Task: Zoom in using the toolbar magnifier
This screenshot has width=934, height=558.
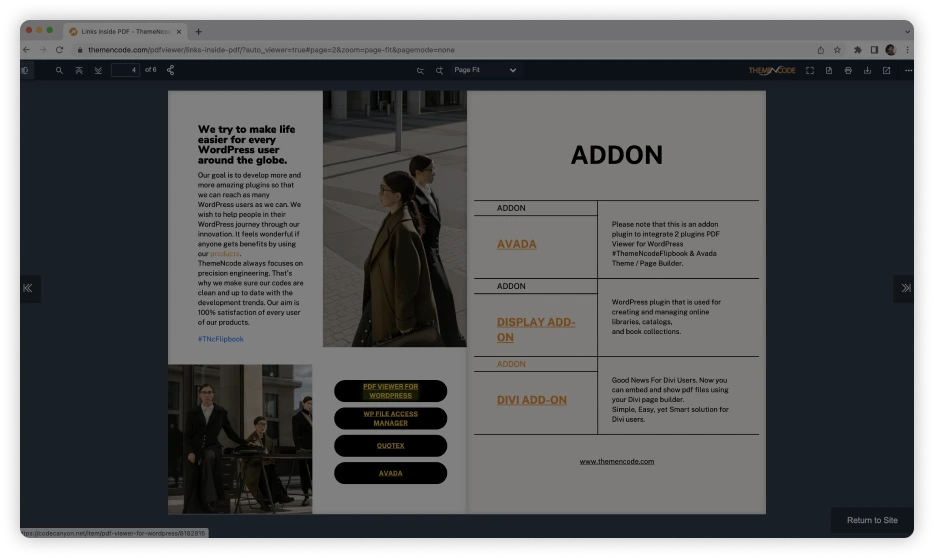Action: coord(439,70)
